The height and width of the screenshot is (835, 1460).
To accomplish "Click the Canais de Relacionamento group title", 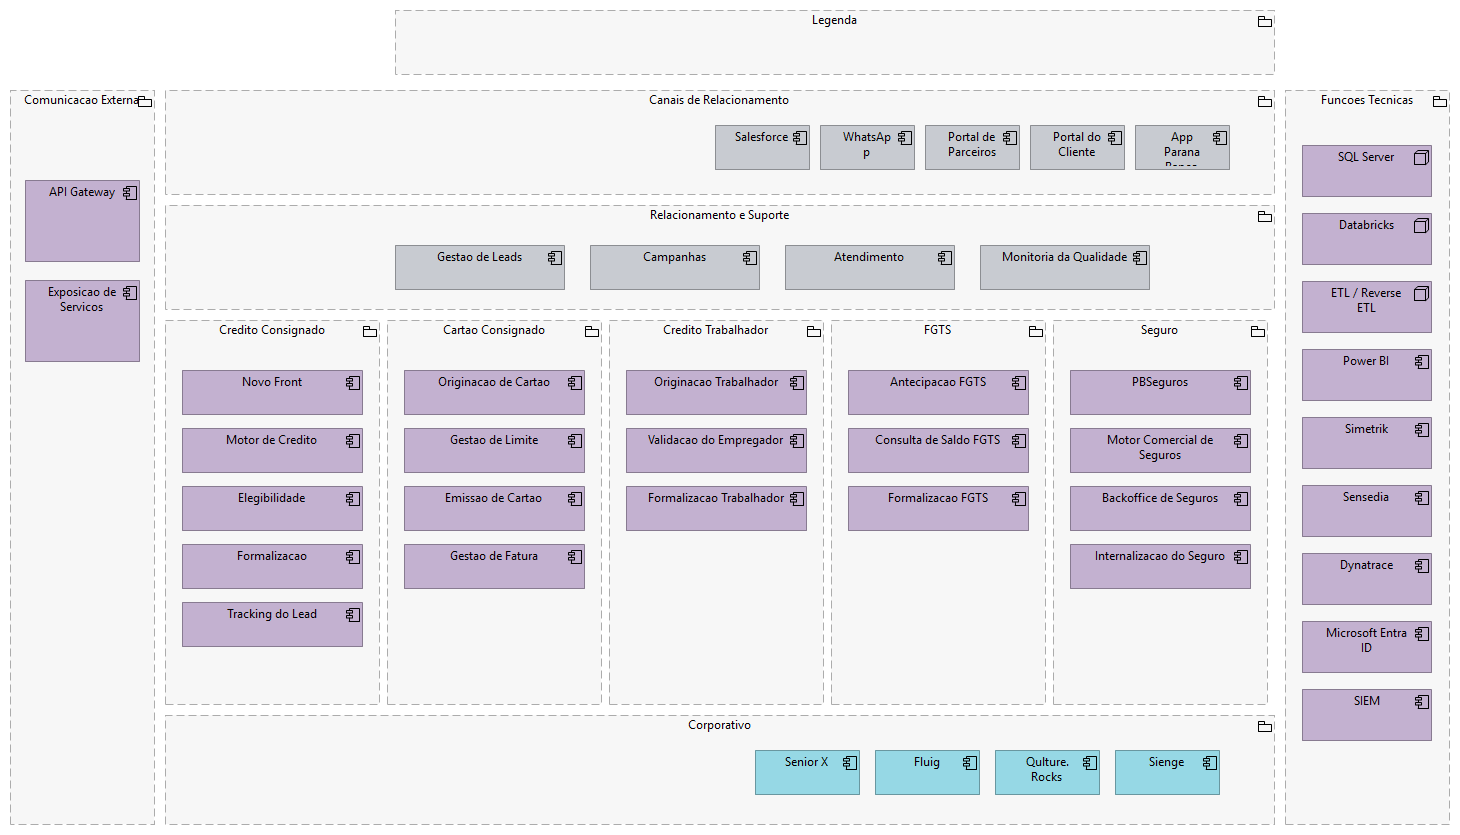I will [x=719, y=100].
